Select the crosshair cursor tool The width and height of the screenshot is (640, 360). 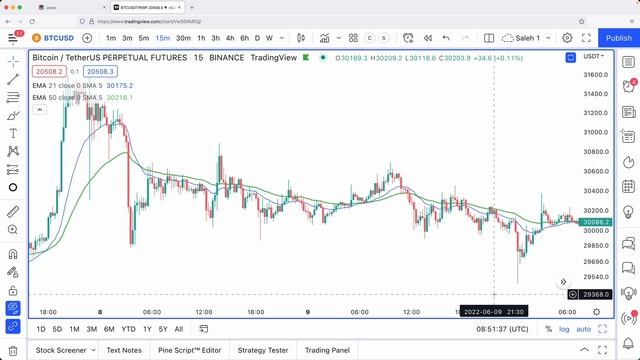coord(13,62)
